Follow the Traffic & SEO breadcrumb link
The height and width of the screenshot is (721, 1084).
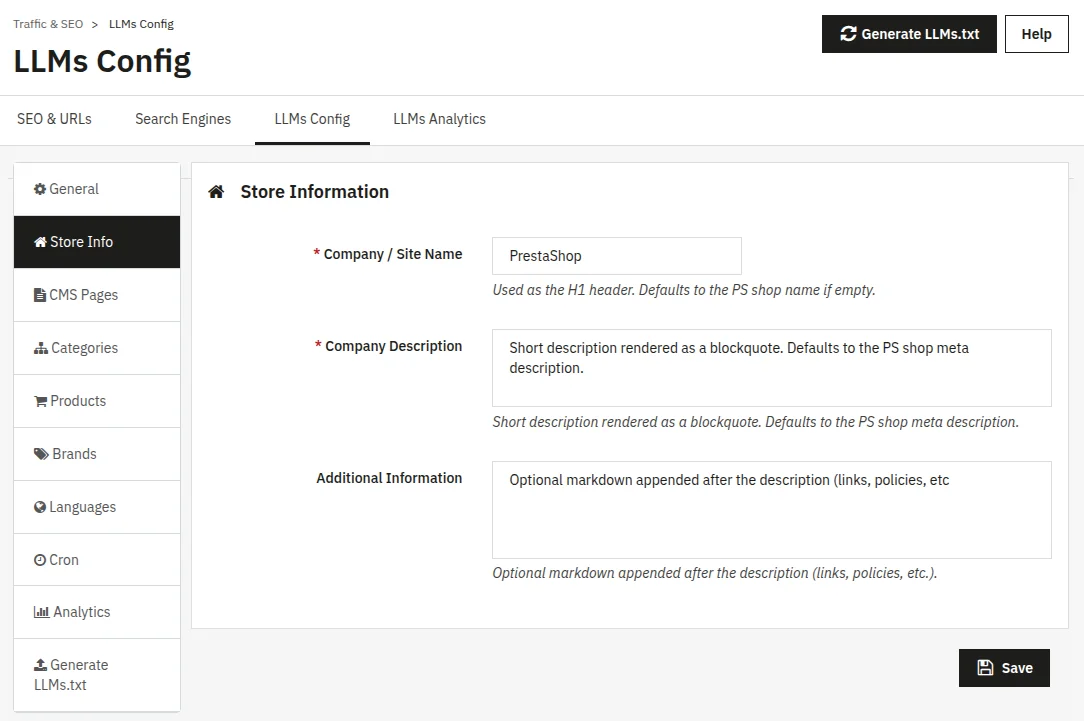pyautogui.click(x=48, y=24)
